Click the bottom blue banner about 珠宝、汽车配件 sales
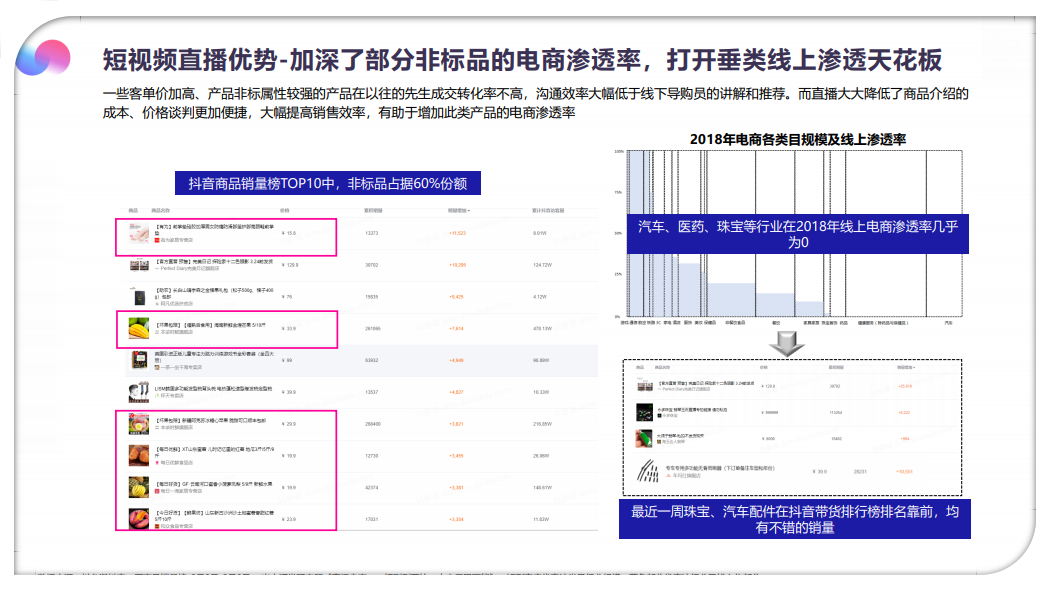 point(794,519)
